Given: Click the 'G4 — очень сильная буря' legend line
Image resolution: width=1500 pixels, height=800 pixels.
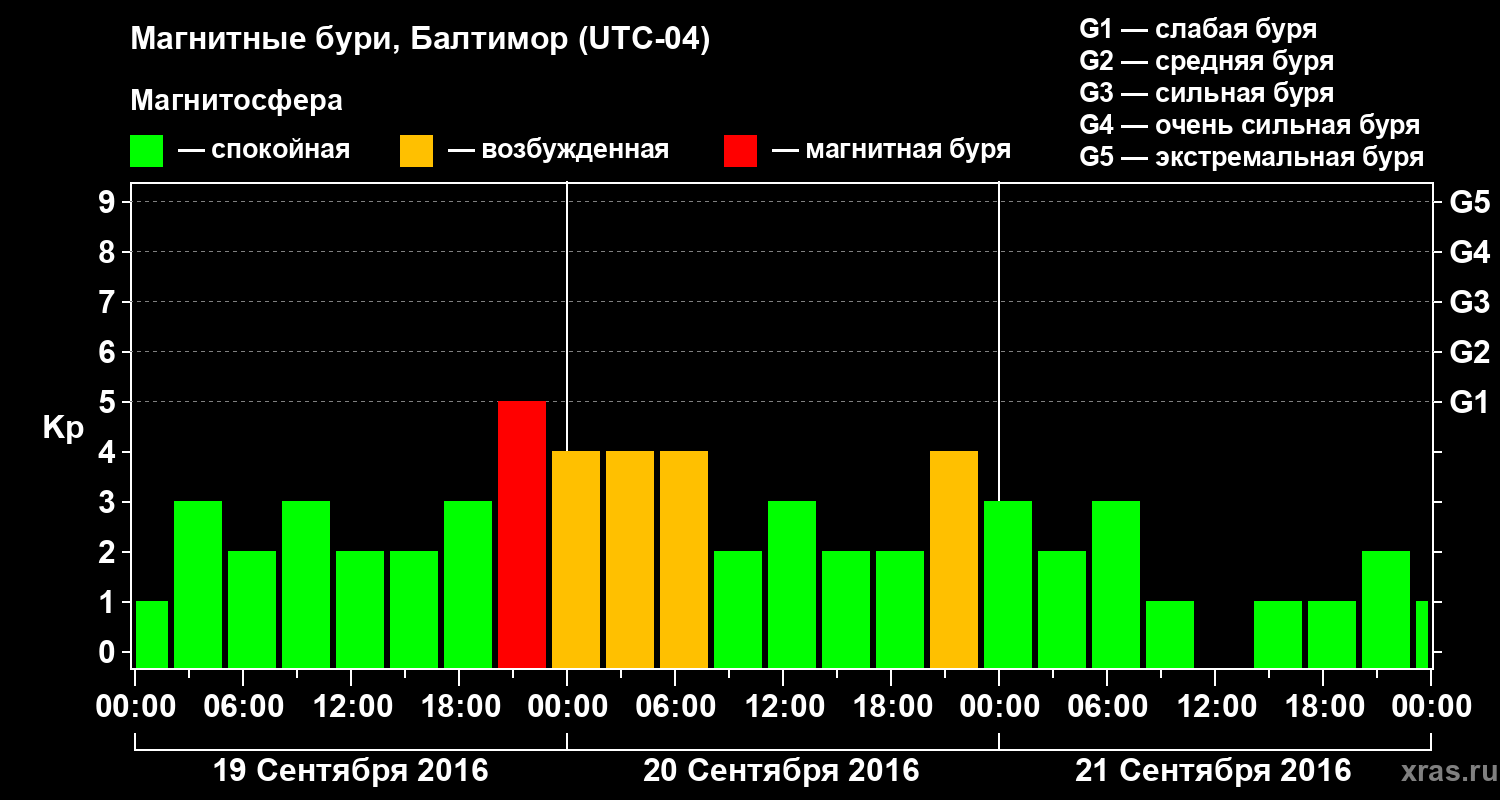Looking at the screenshot, I should 1250,125.
